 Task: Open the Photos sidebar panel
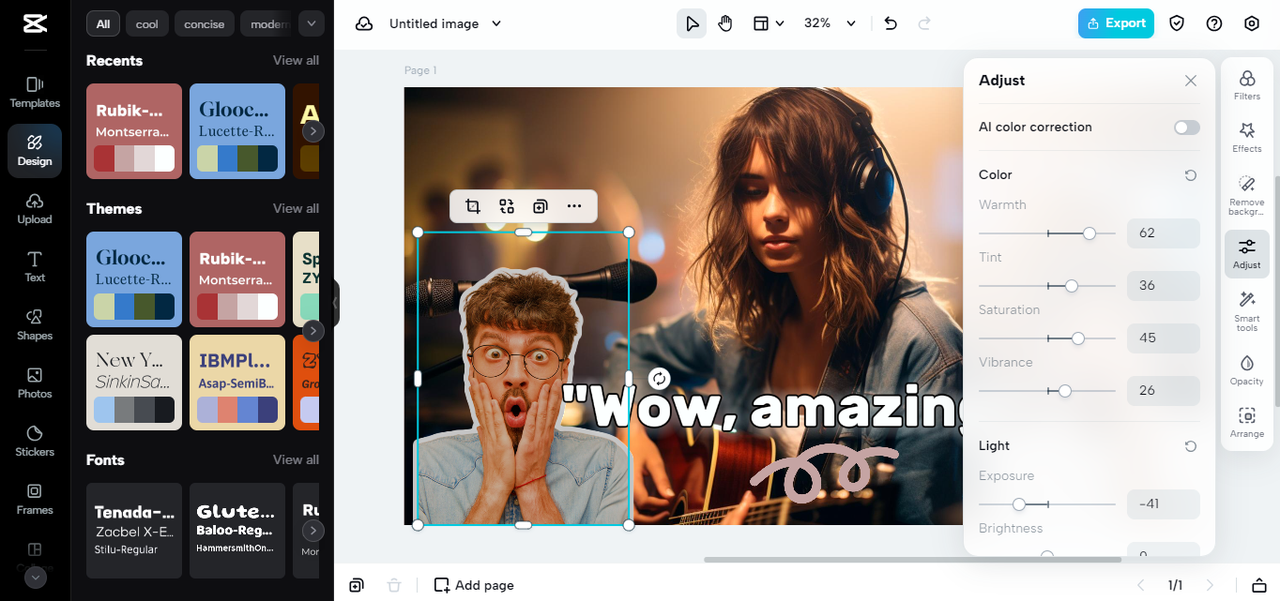pos(35,382)
